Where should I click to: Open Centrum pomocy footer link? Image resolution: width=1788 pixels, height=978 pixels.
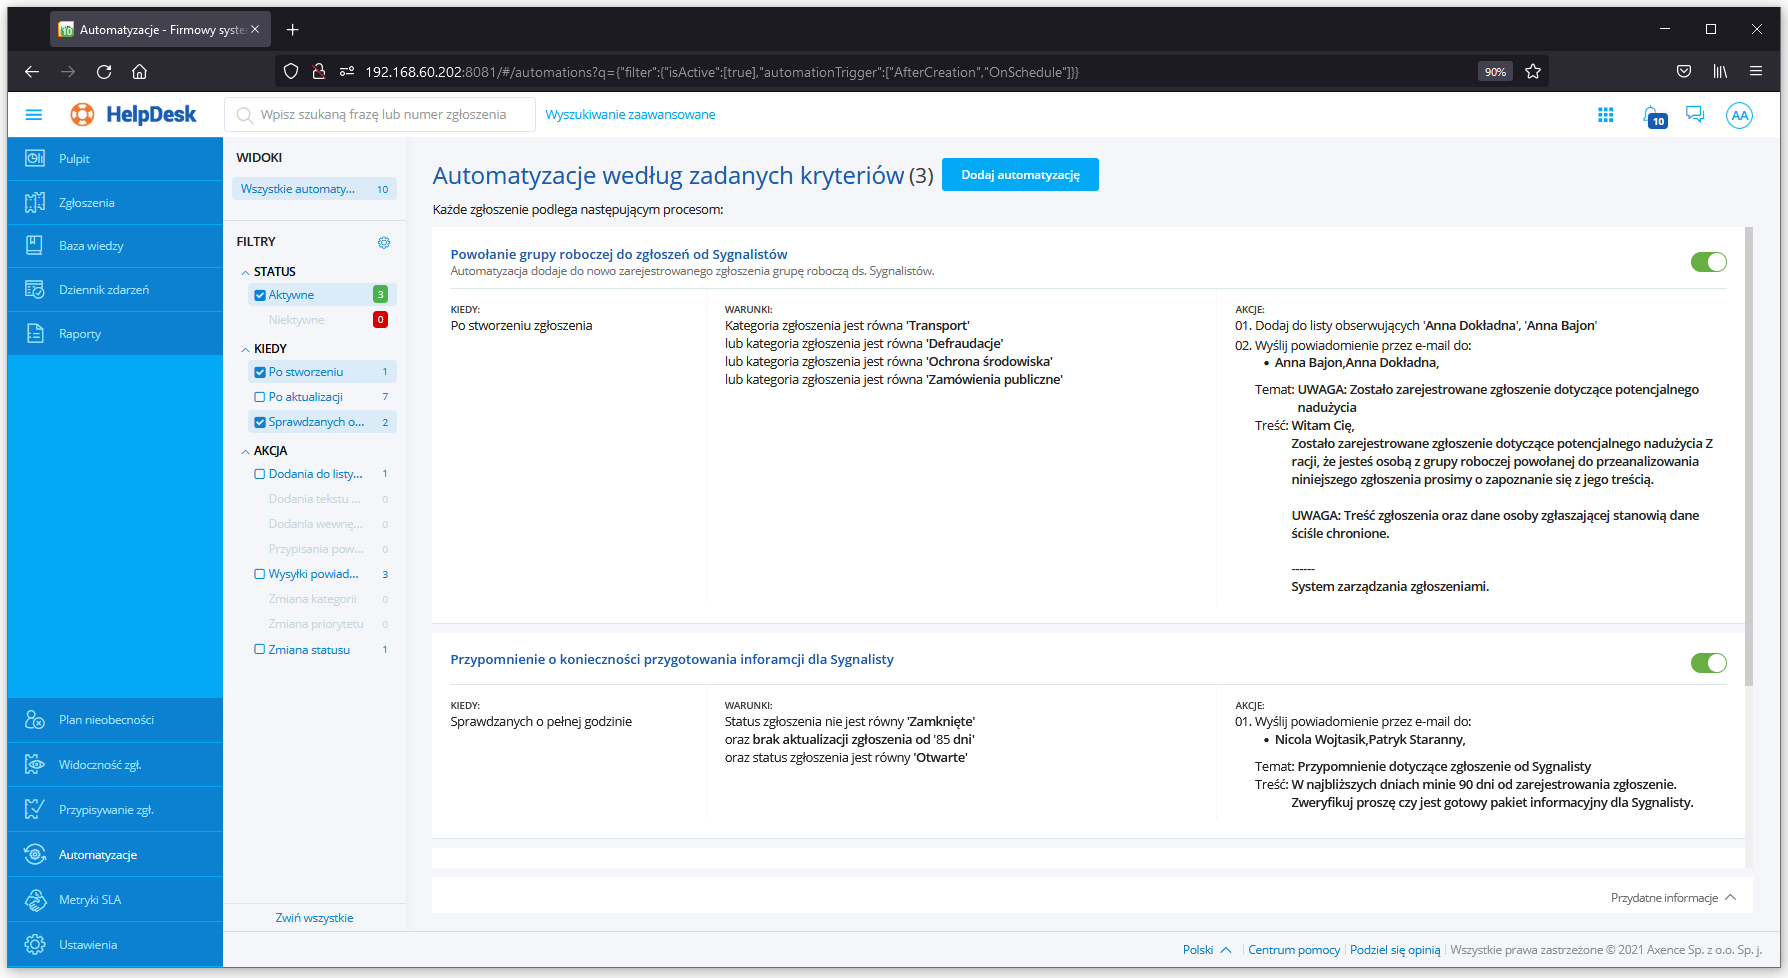pos(1294,950)
